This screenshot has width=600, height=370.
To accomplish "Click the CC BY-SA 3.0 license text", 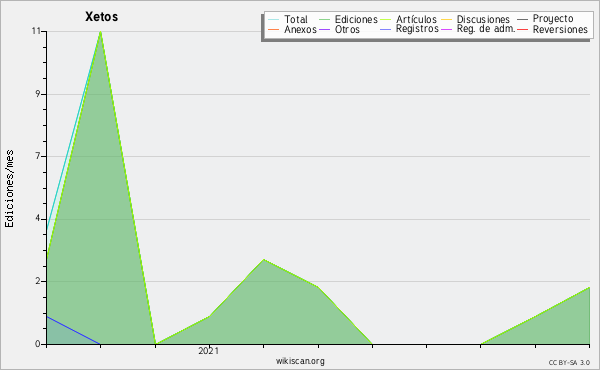I will point(569,362).
